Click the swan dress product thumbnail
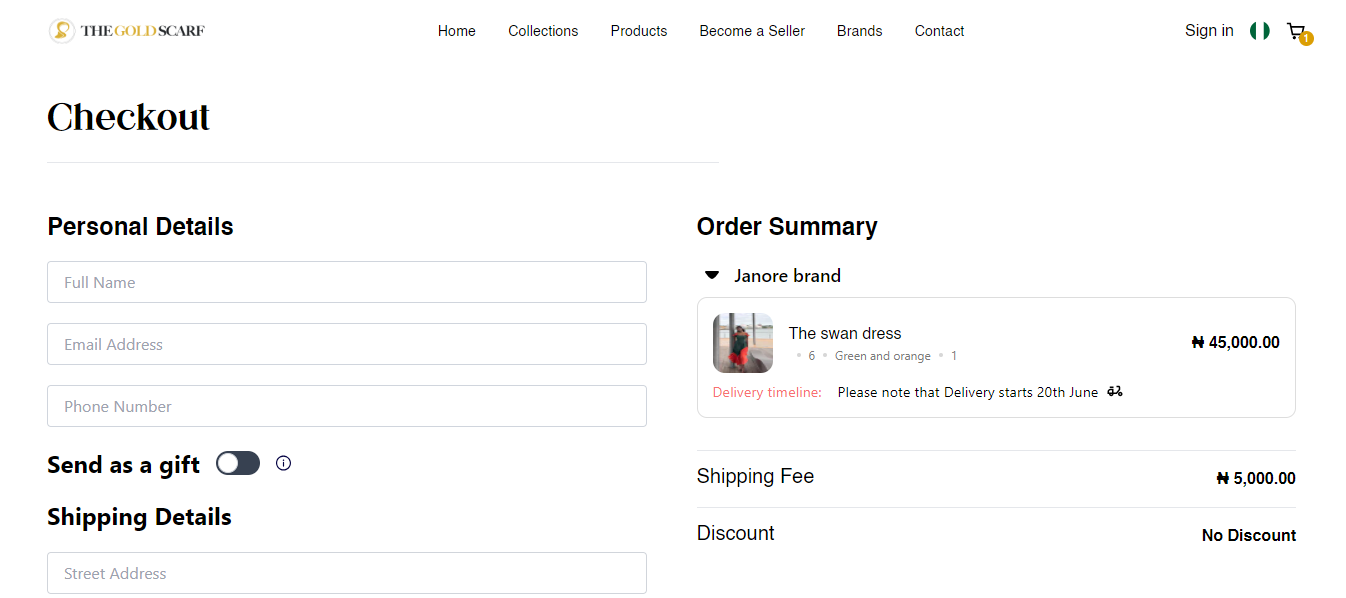This screenshot has height=598, width=1346. pos(743,343)
